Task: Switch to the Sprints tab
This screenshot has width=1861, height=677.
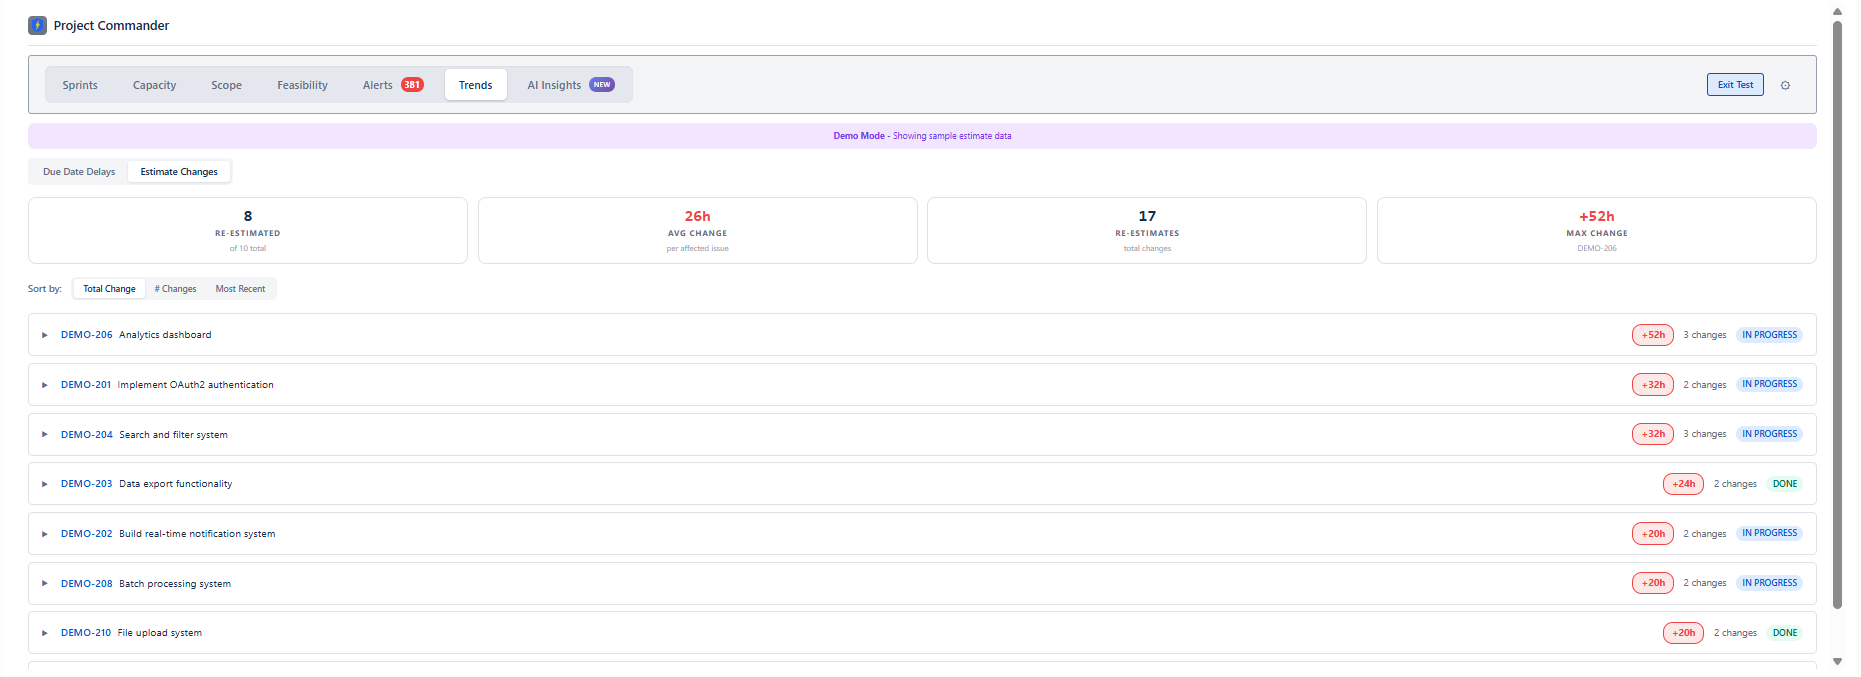Action: [x=80, y=85]
